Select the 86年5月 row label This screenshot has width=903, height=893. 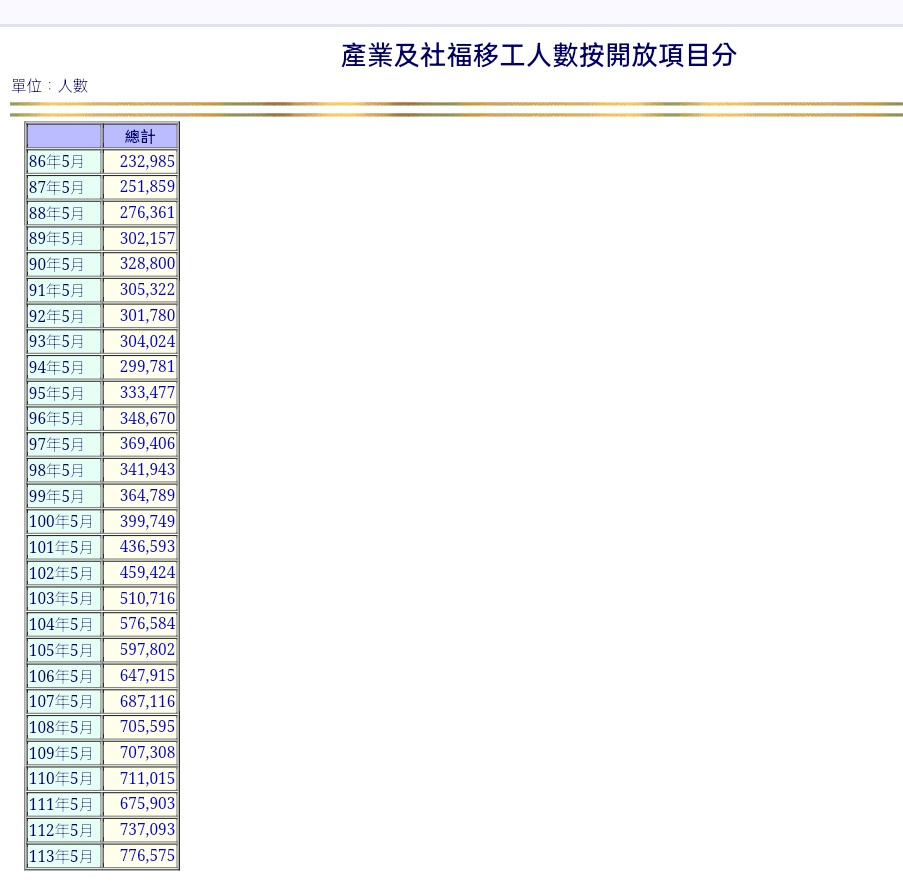(57, 162)
